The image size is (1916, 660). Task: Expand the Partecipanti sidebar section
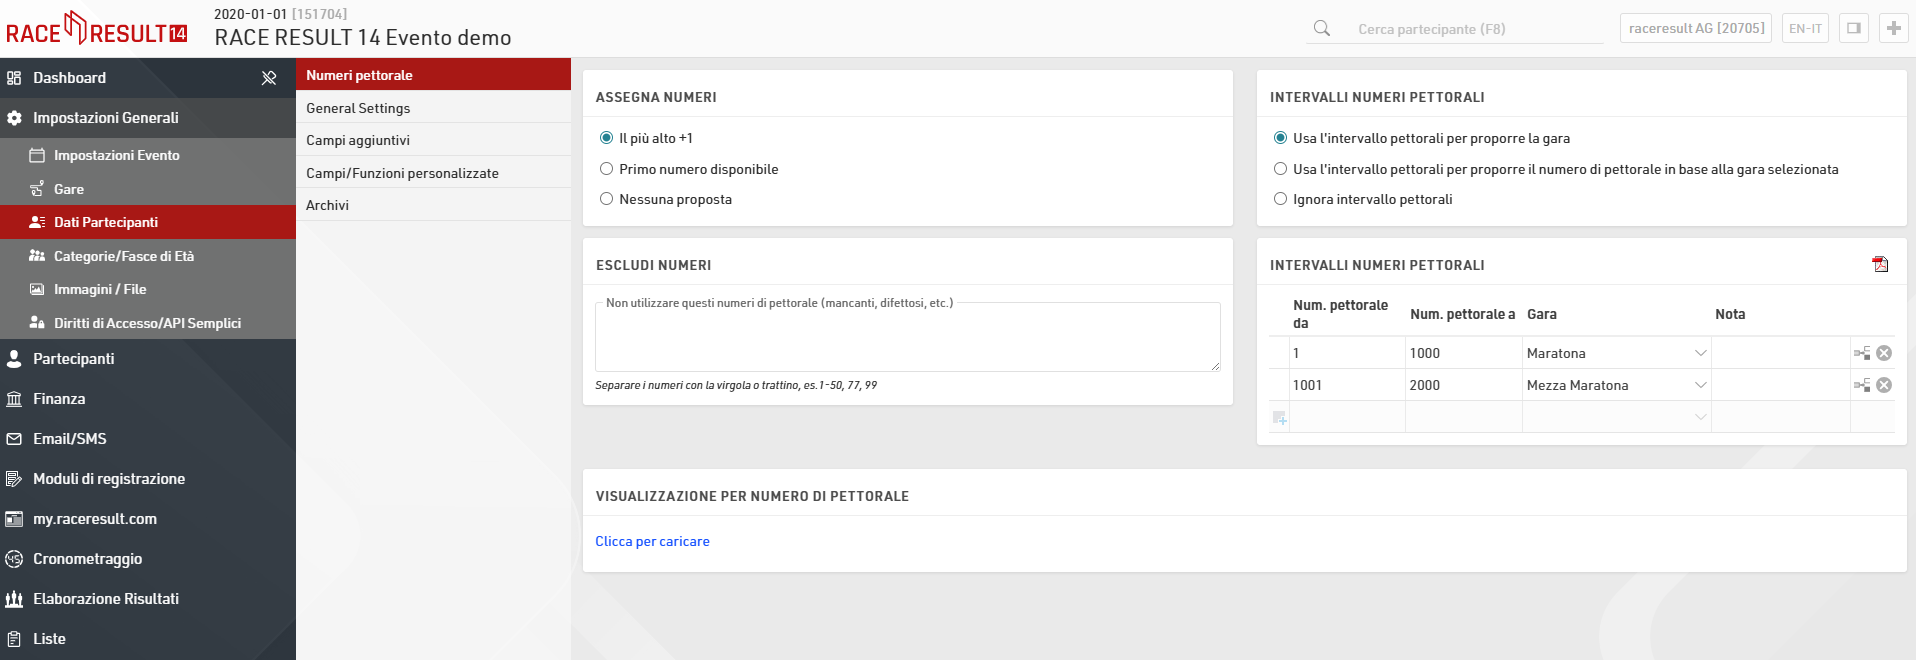click(74, 359)
